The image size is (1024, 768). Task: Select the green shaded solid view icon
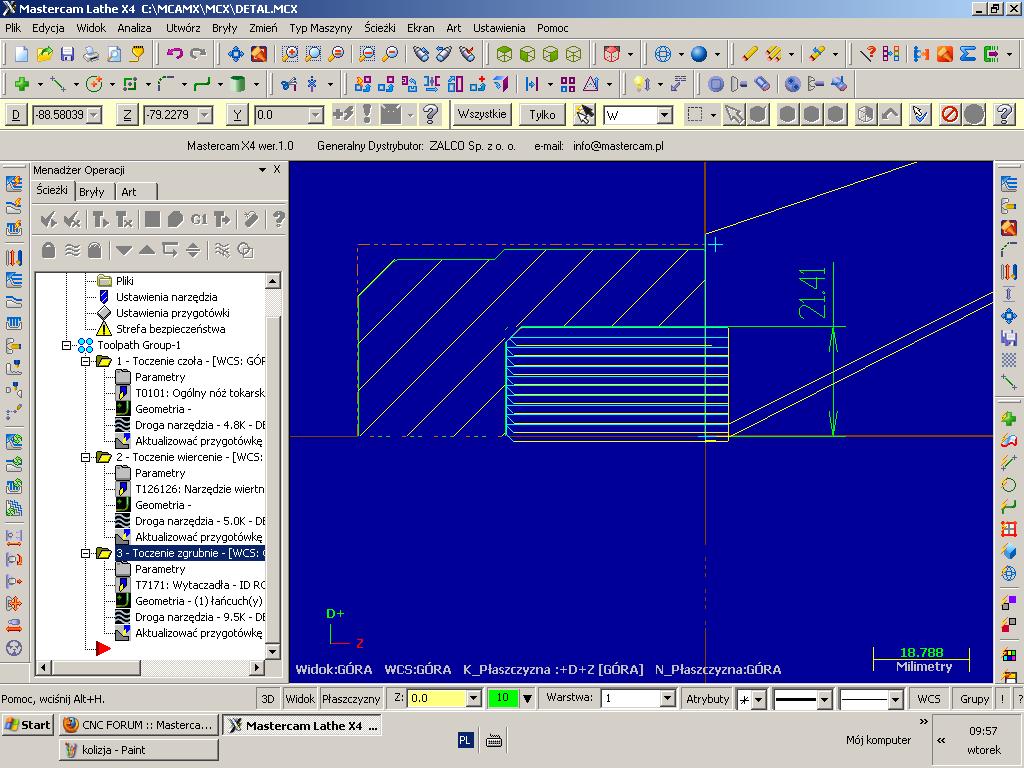[504, 54]
